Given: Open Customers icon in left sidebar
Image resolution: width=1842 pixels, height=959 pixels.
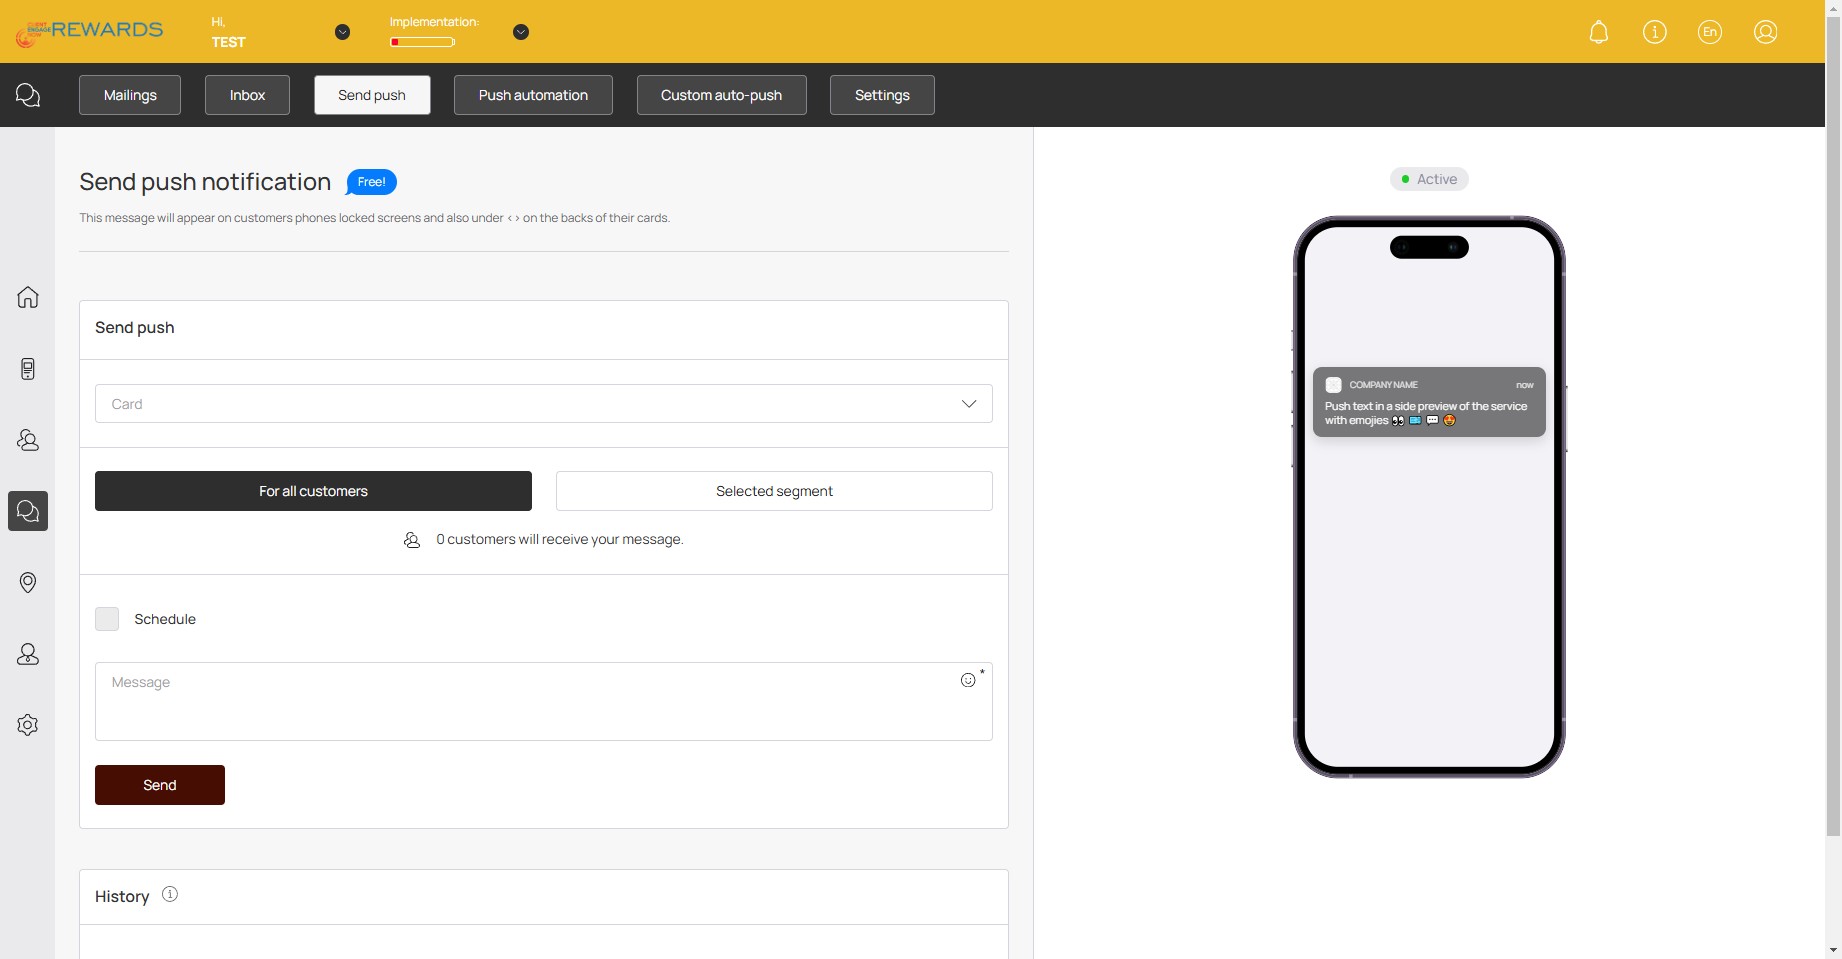Looking at the screenshot, I should (28, 440).
